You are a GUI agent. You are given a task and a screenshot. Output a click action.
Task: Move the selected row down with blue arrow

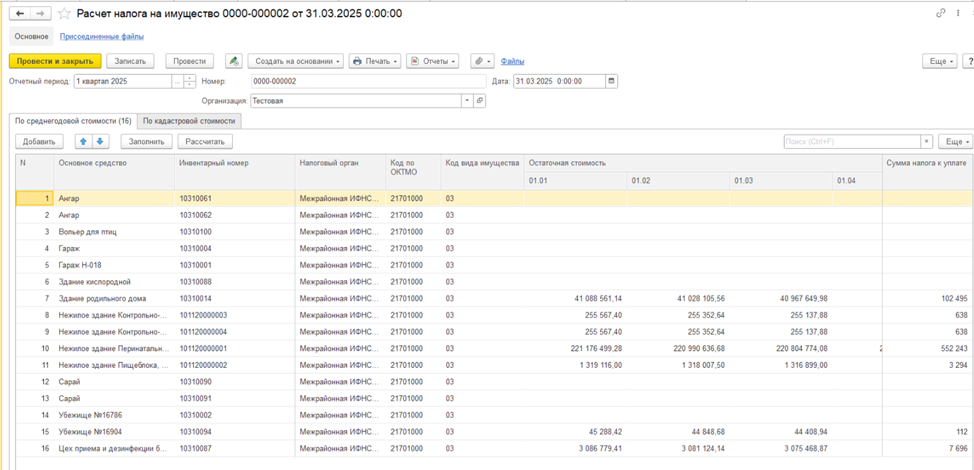coord(100,142)
